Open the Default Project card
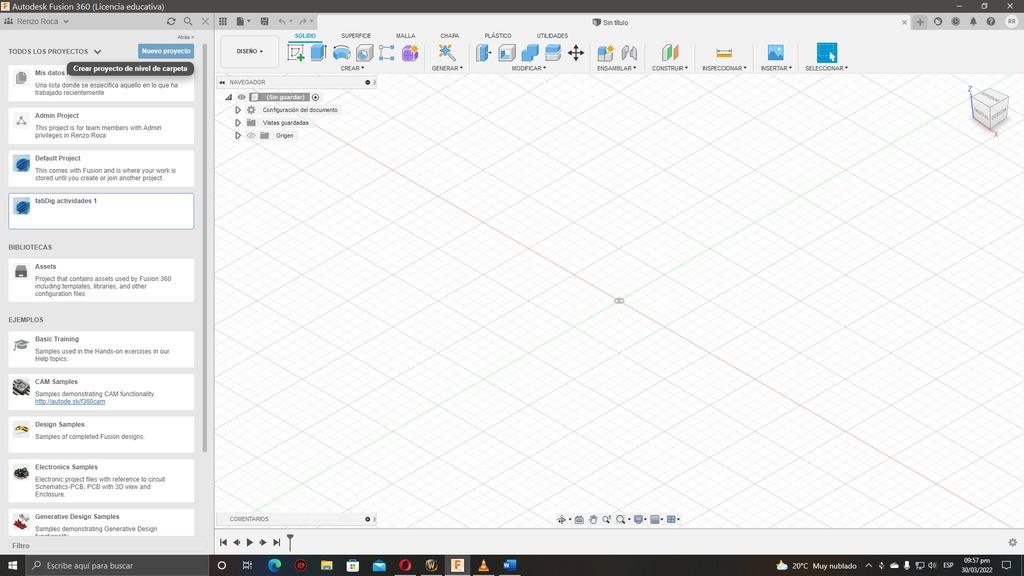The image size is (1024, 576). coord(101,168)
